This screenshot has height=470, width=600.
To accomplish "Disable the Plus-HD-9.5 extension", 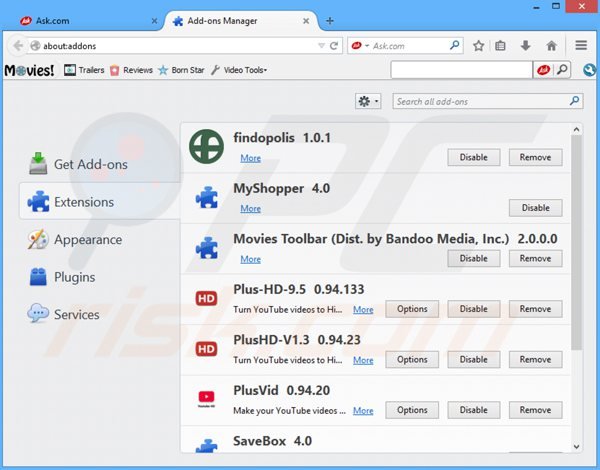I will (474, 309).
